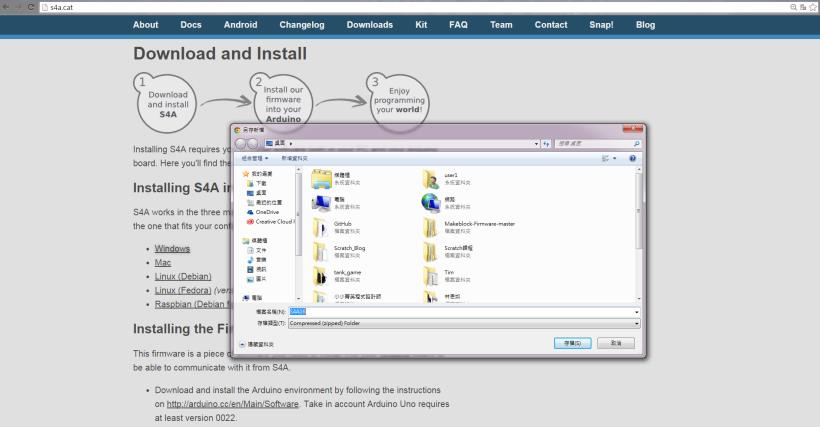This screenshot has width=820, height=427.
Task: Expand the file name history dropdown
Action: click(636, 312)
